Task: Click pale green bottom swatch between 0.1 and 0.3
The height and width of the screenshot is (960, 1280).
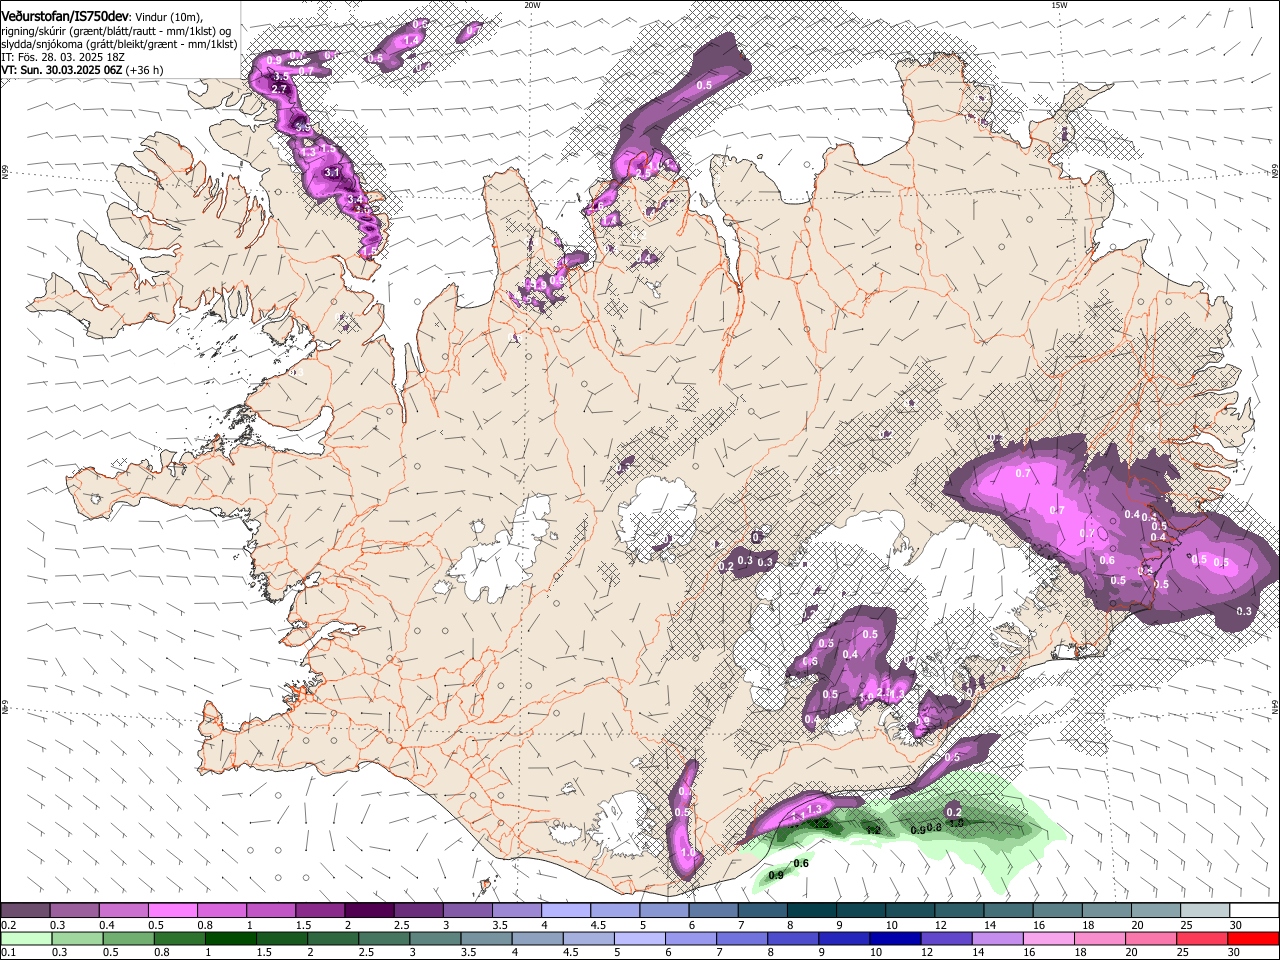Action: coord(25,938)
